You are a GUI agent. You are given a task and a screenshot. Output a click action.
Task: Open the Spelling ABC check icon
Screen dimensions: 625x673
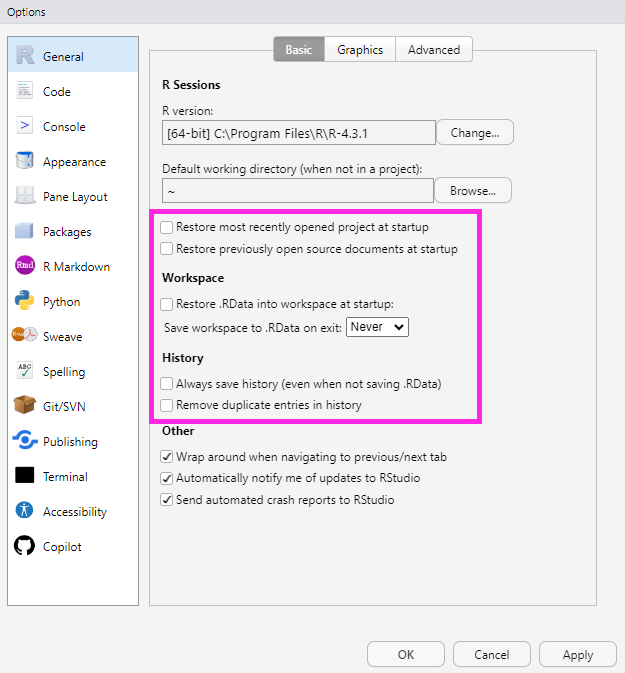[x=24, y=370]
